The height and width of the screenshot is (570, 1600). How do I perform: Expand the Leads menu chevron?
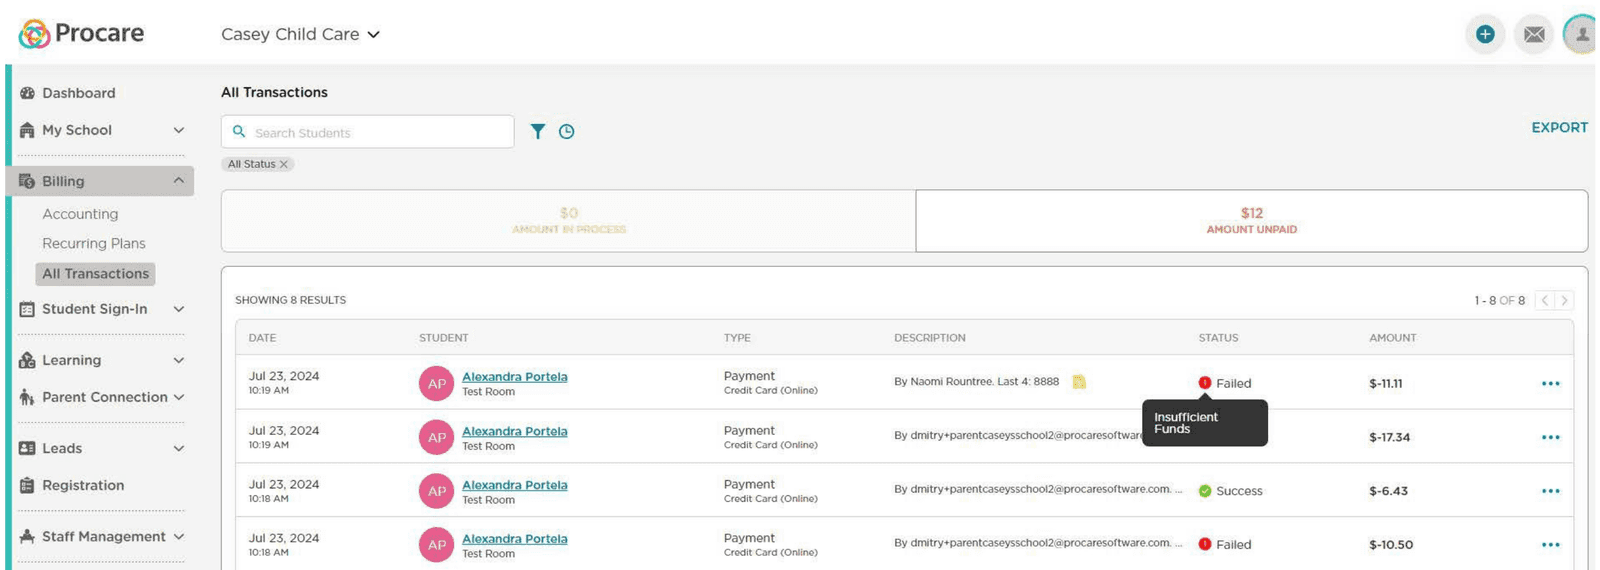click(179, 448)
